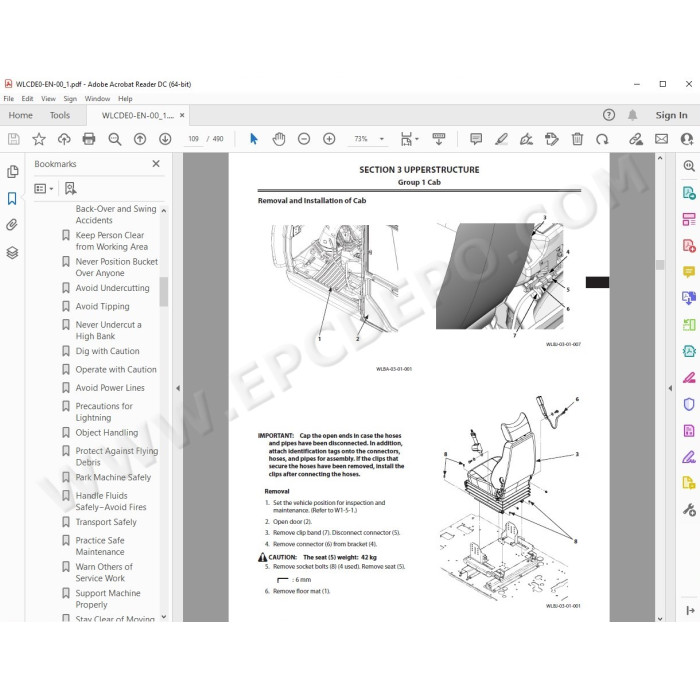Click the document vertical scrollbar thumb
700x700 pixels.
pos(660,265)
